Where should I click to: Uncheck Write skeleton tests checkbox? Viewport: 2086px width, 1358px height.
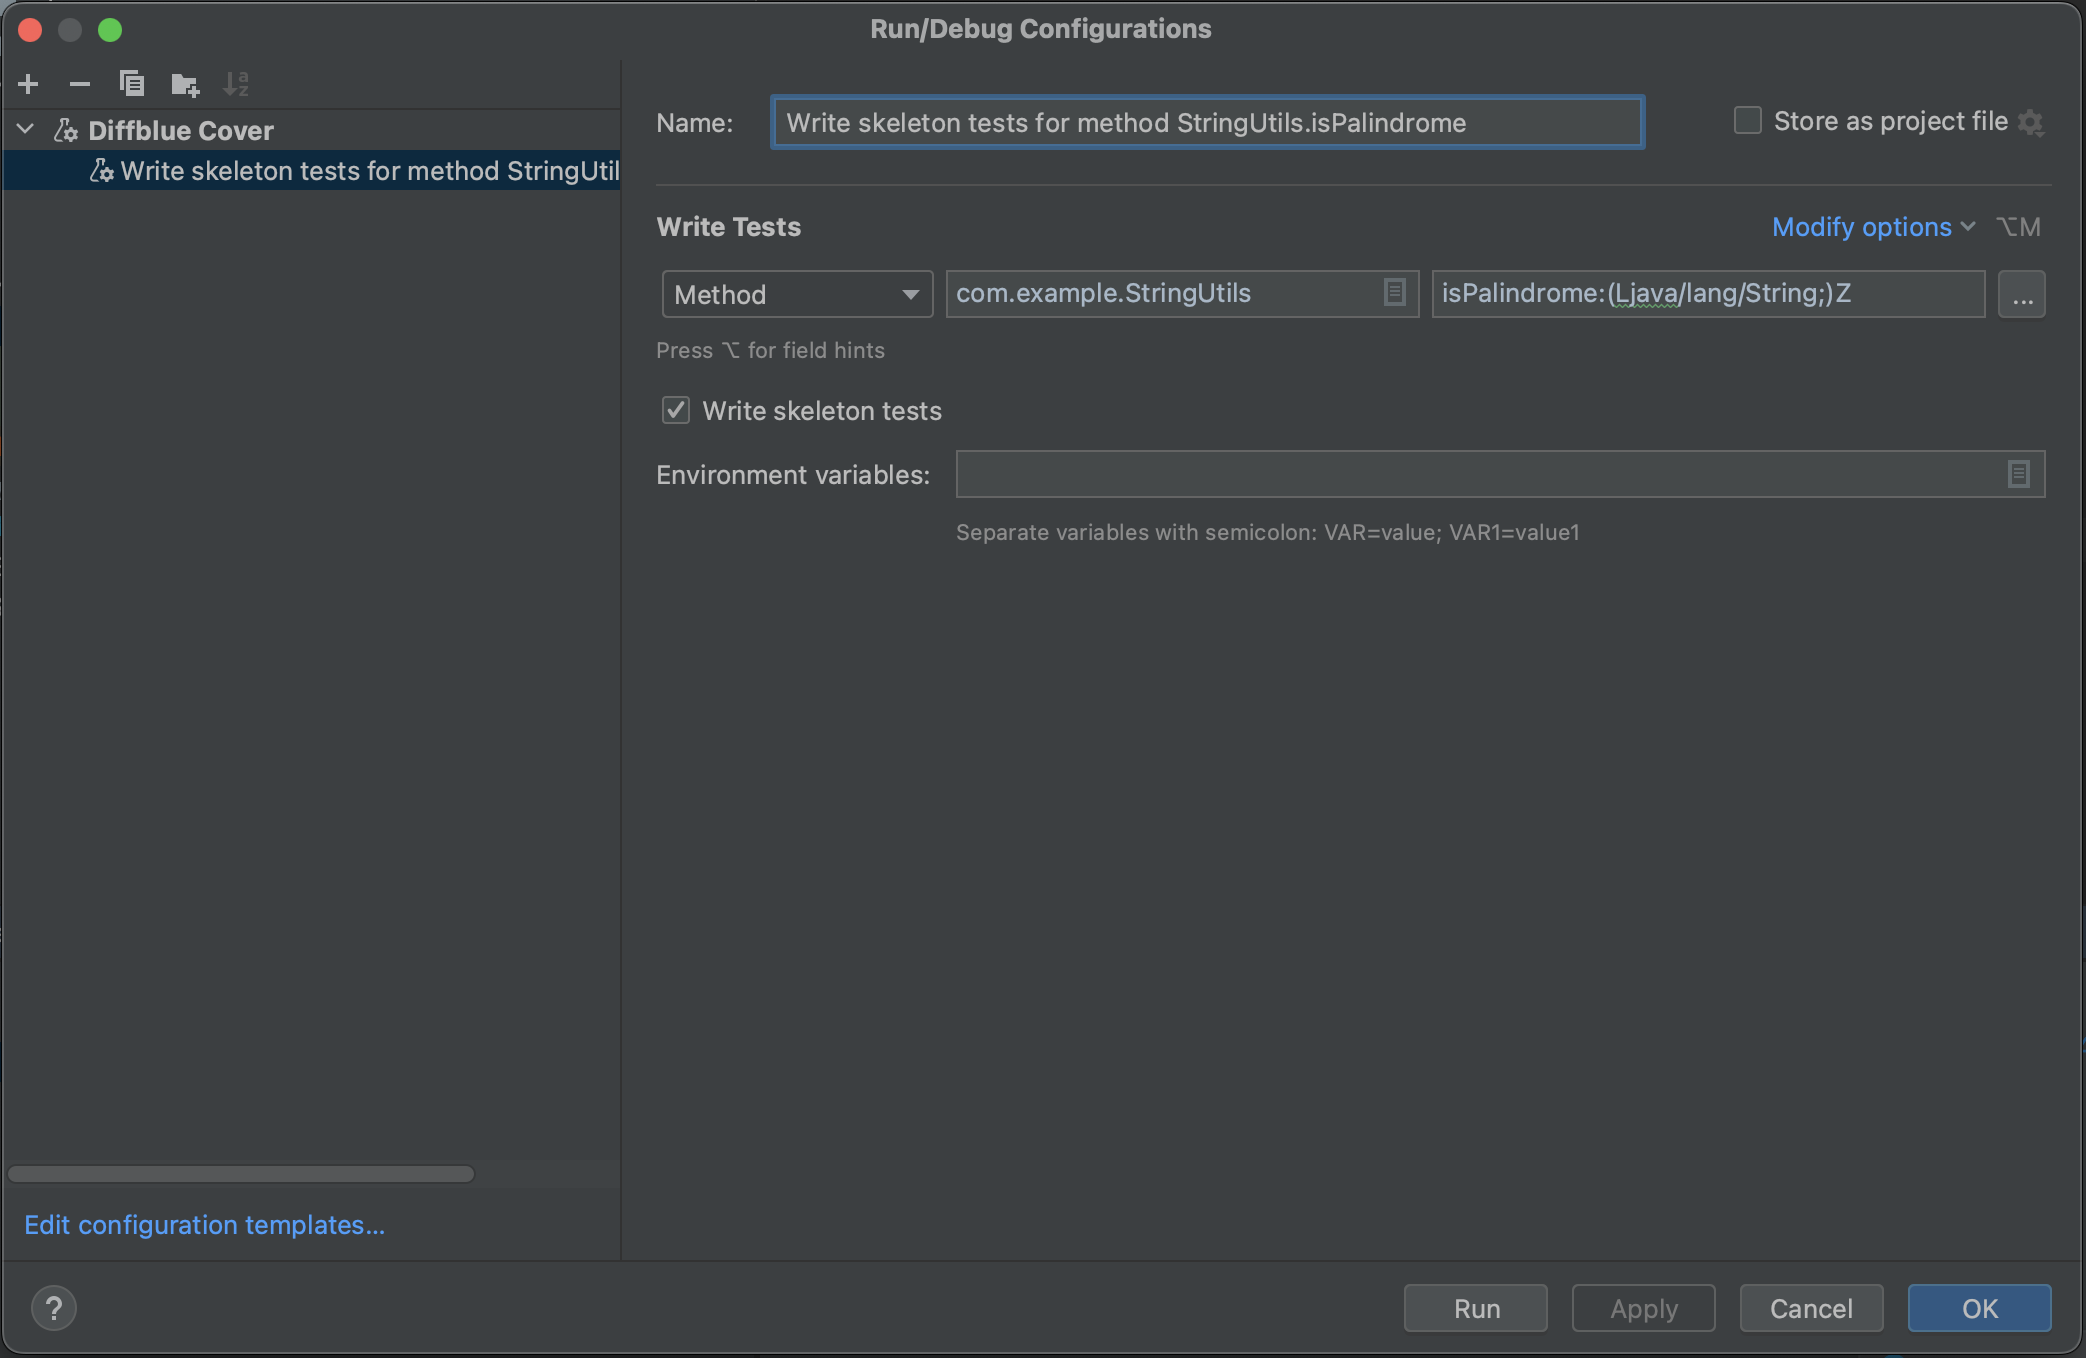click(x=676, y=411)
